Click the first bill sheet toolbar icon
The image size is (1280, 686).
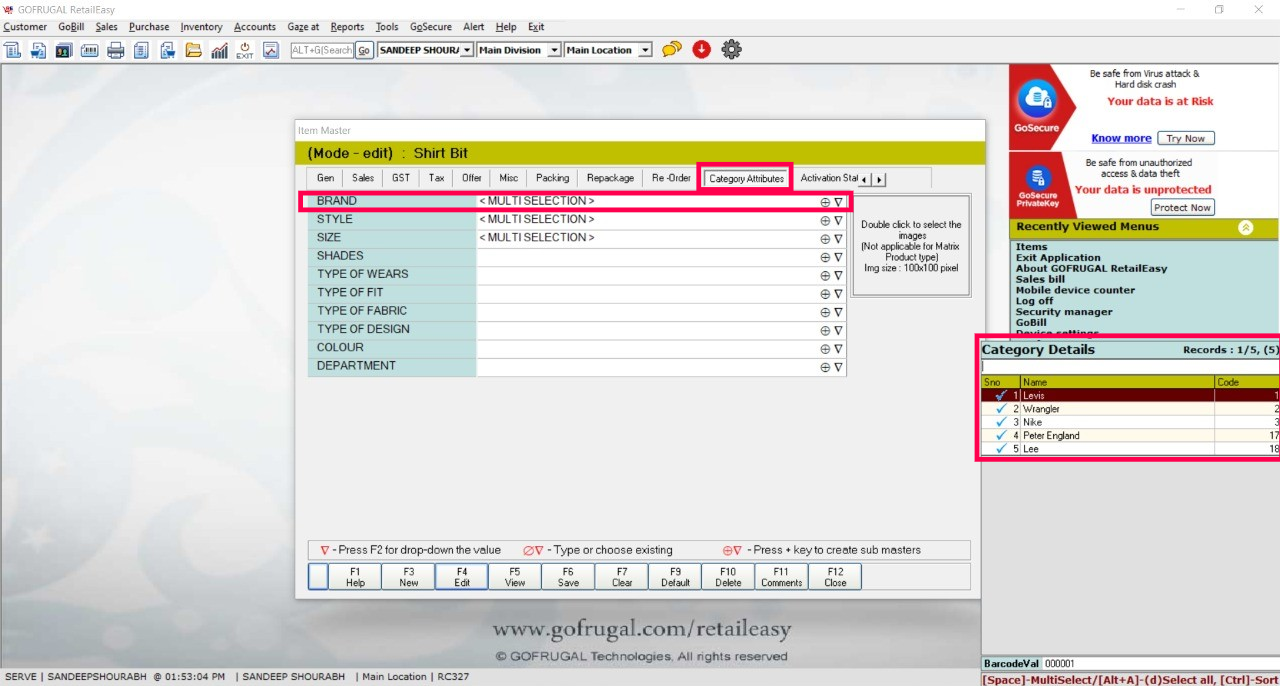[11, 50]
